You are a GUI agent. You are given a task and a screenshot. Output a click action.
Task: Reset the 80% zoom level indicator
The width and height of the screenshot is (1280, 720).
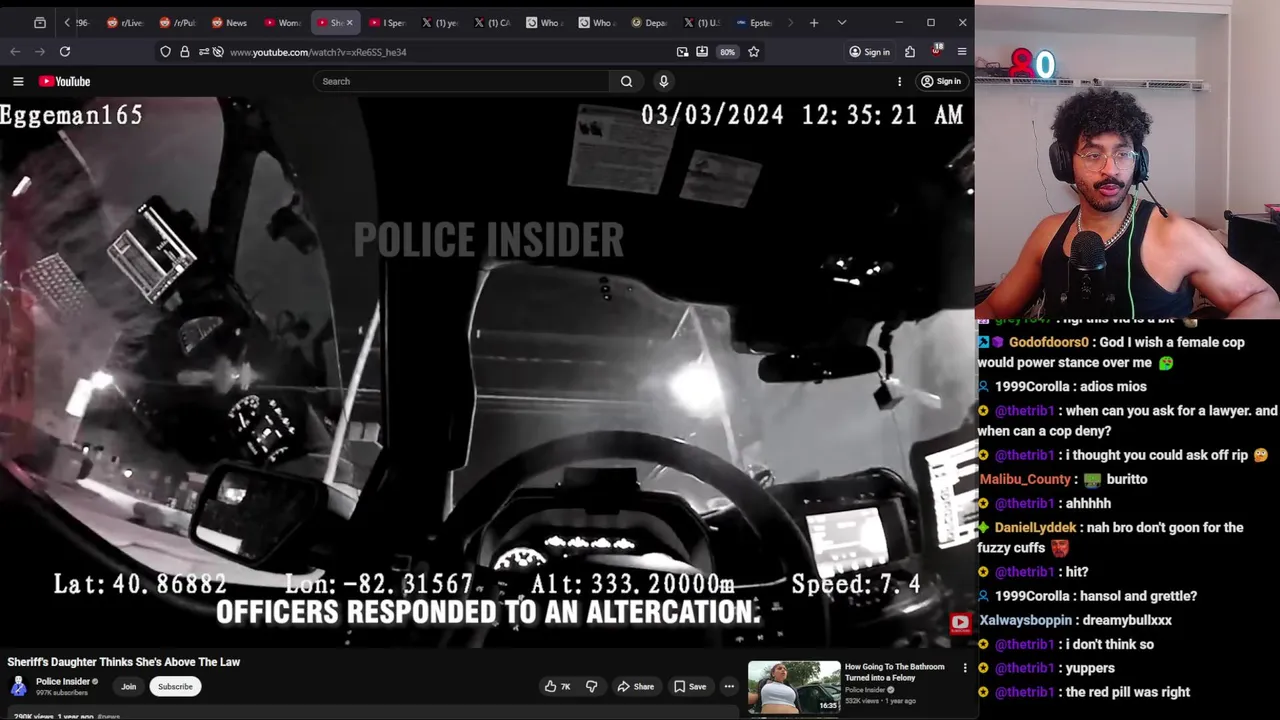[727, 52]
